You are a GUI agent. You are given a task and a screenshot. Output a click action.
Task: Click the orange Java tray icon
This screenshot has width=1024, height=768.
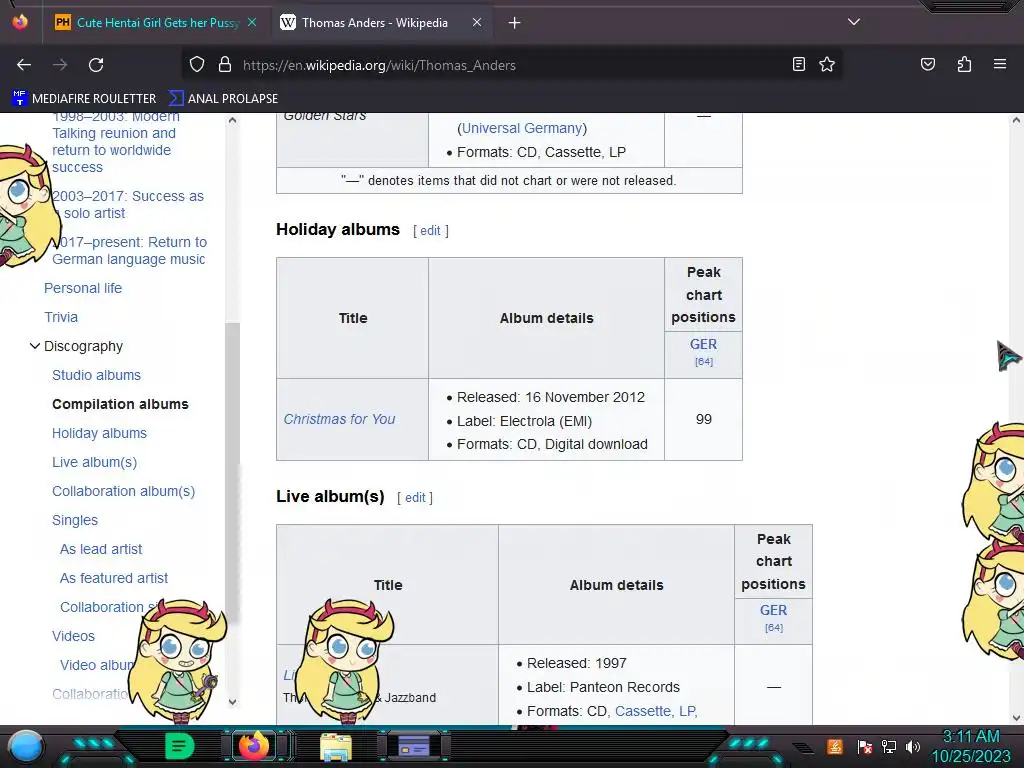[835, 746]
